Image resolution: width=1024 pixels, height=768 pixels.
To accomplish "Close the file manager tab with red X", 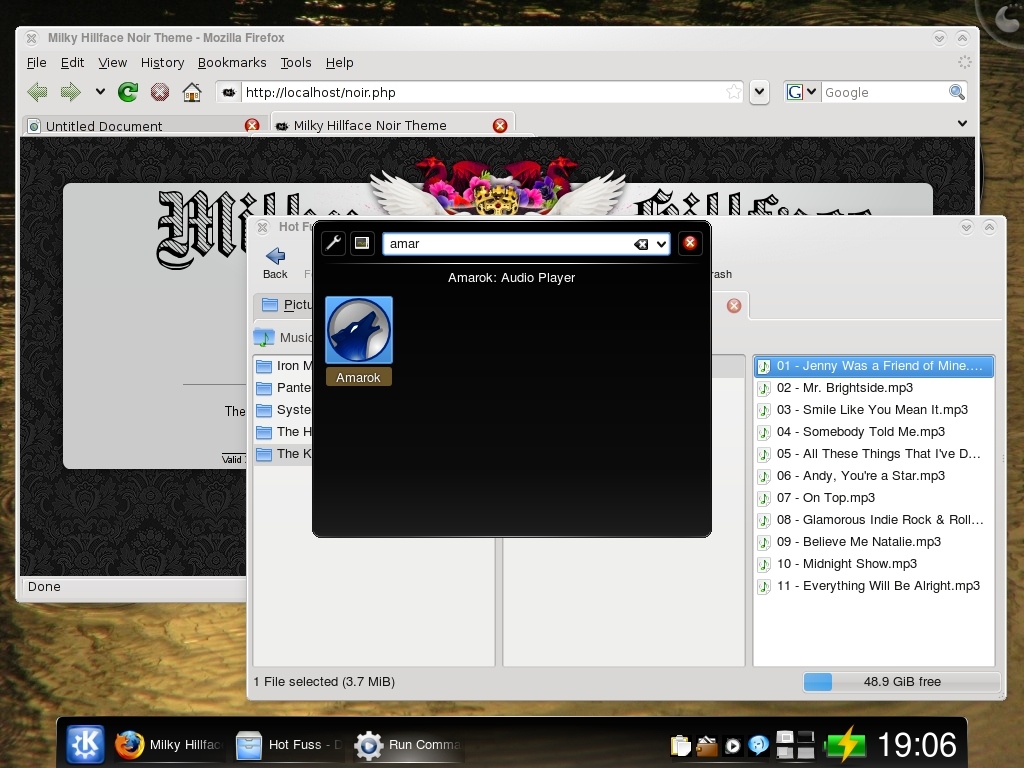I will pos(734,306).
